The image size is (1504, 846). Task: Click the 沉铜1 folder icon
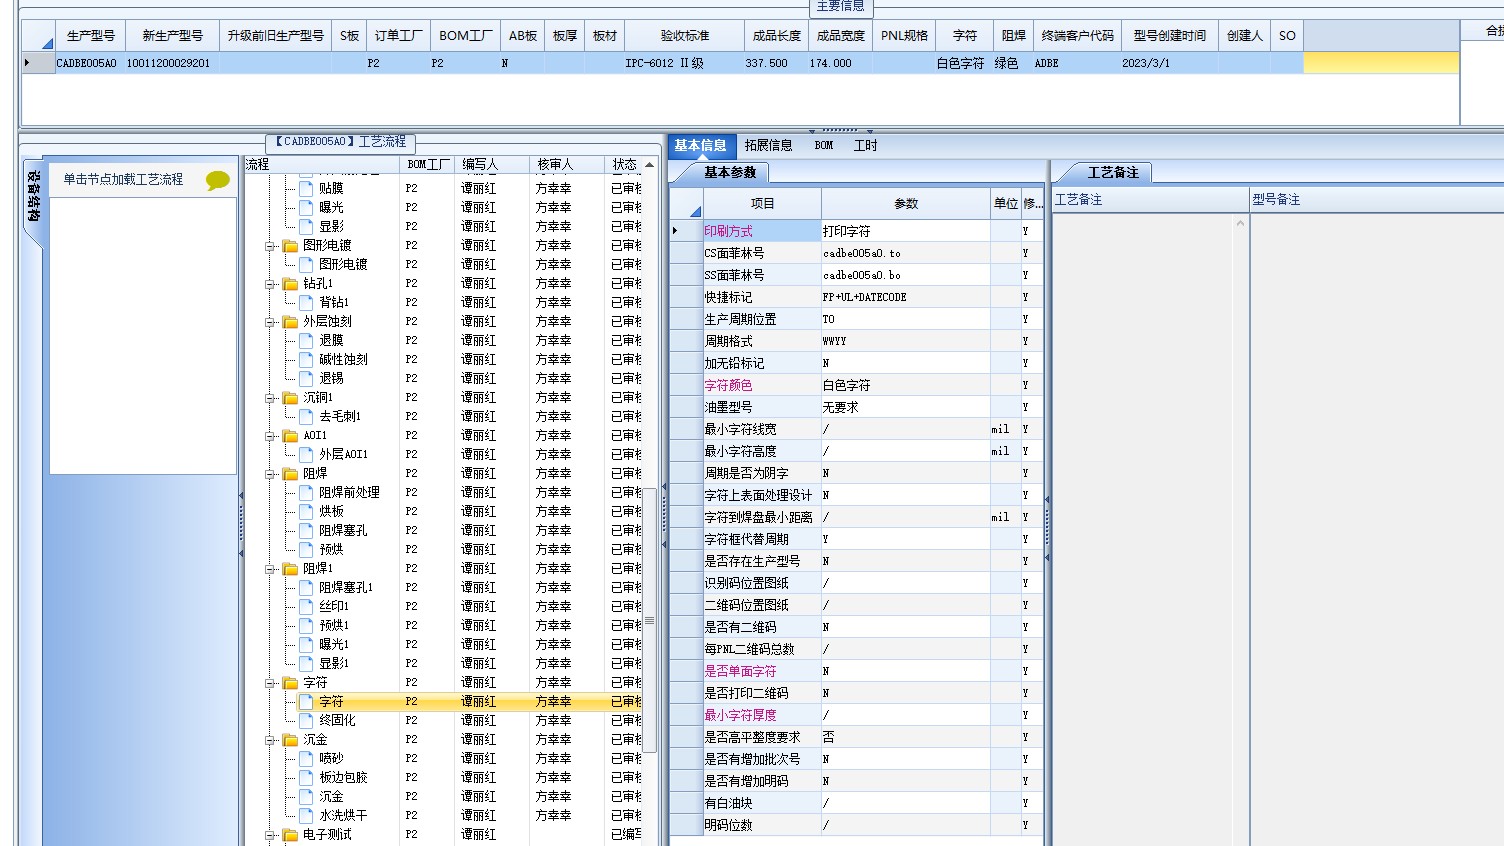pos(290,398)
